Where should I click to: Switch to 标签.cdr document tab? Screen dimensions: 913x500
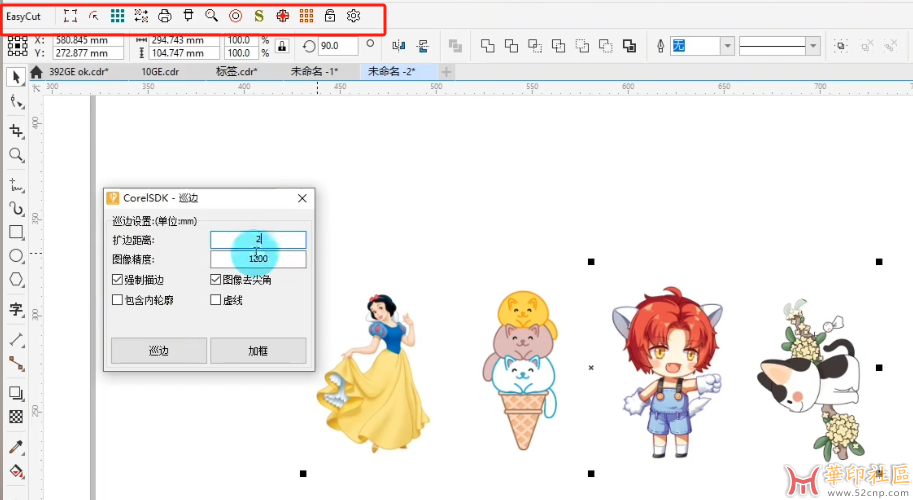pyautogui.click(x=236, y=72)
